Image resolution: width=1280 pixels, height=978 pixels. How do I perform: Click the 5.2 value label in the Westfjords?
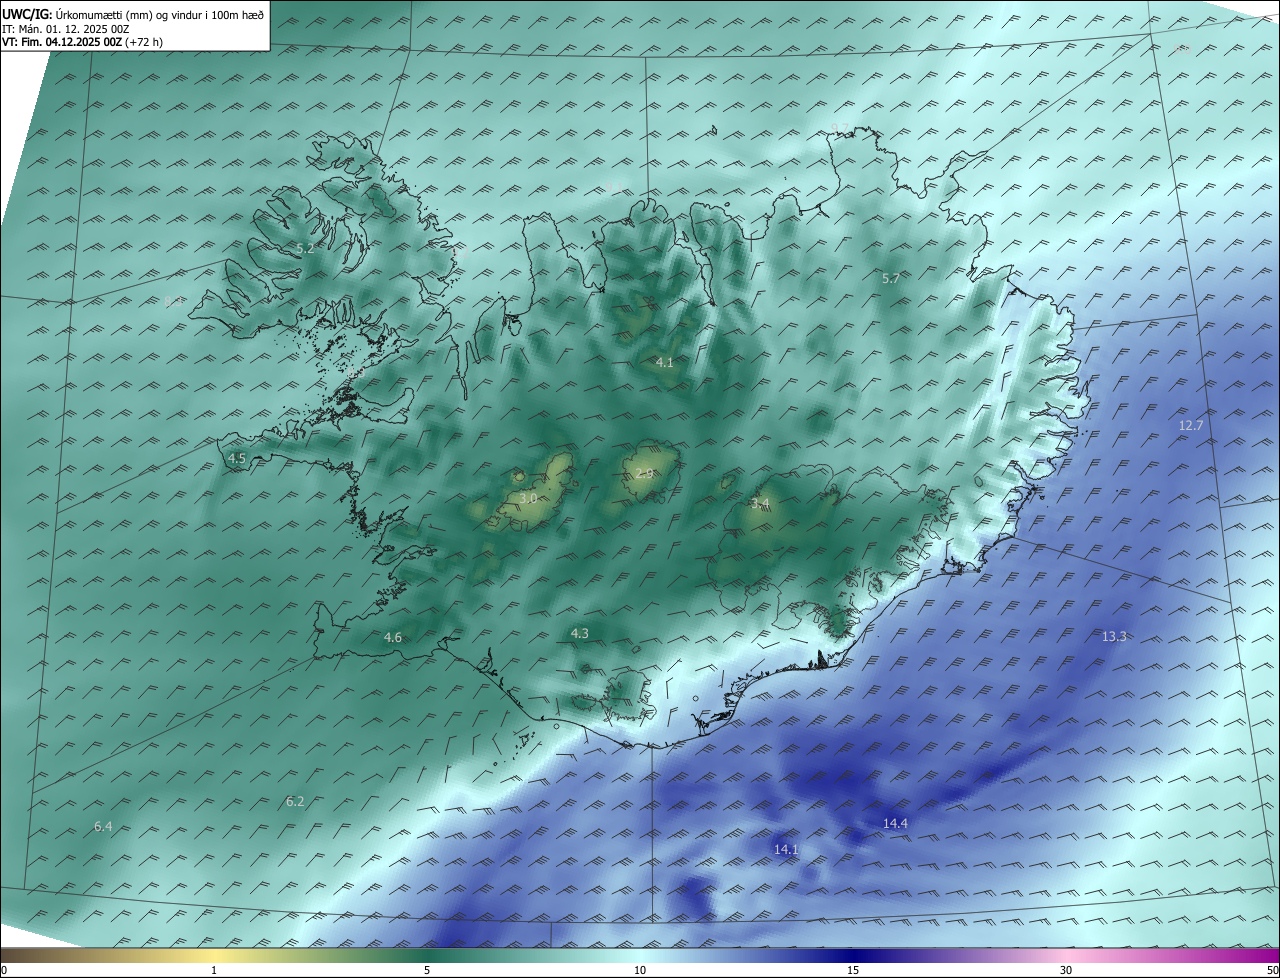[x=305, y=248]
